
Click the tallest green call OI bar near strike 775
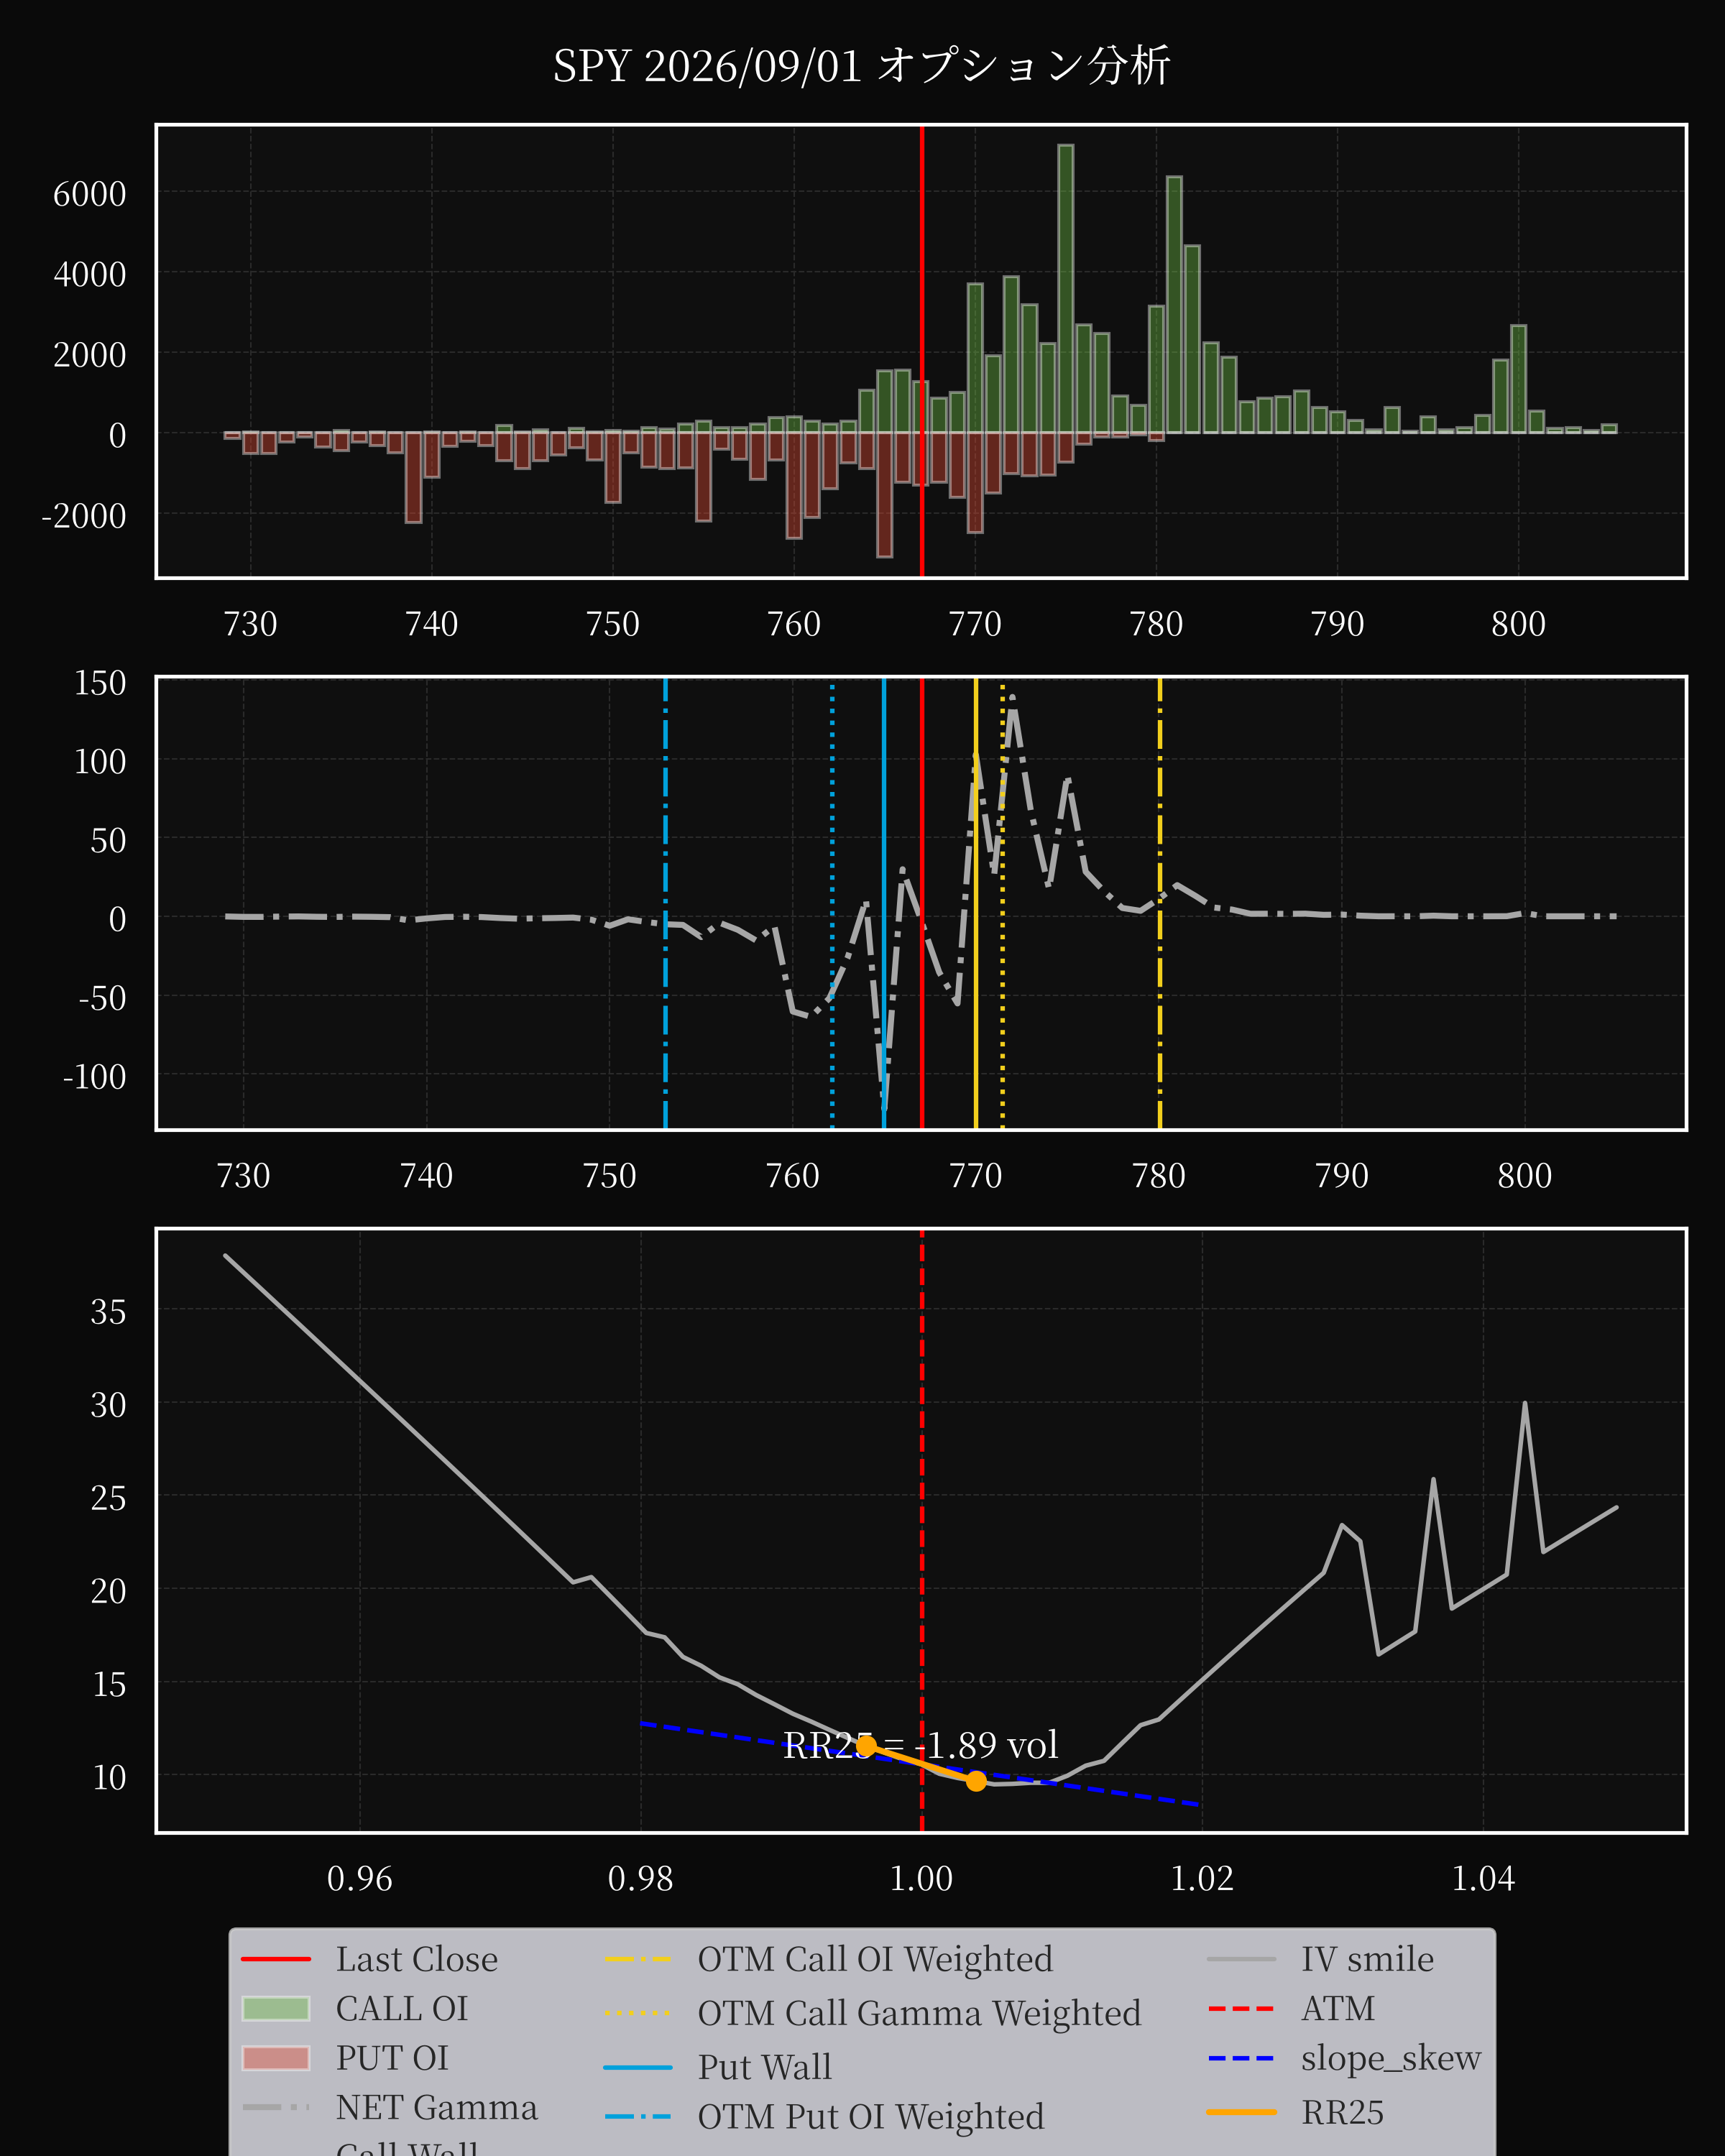point(1066,289)
